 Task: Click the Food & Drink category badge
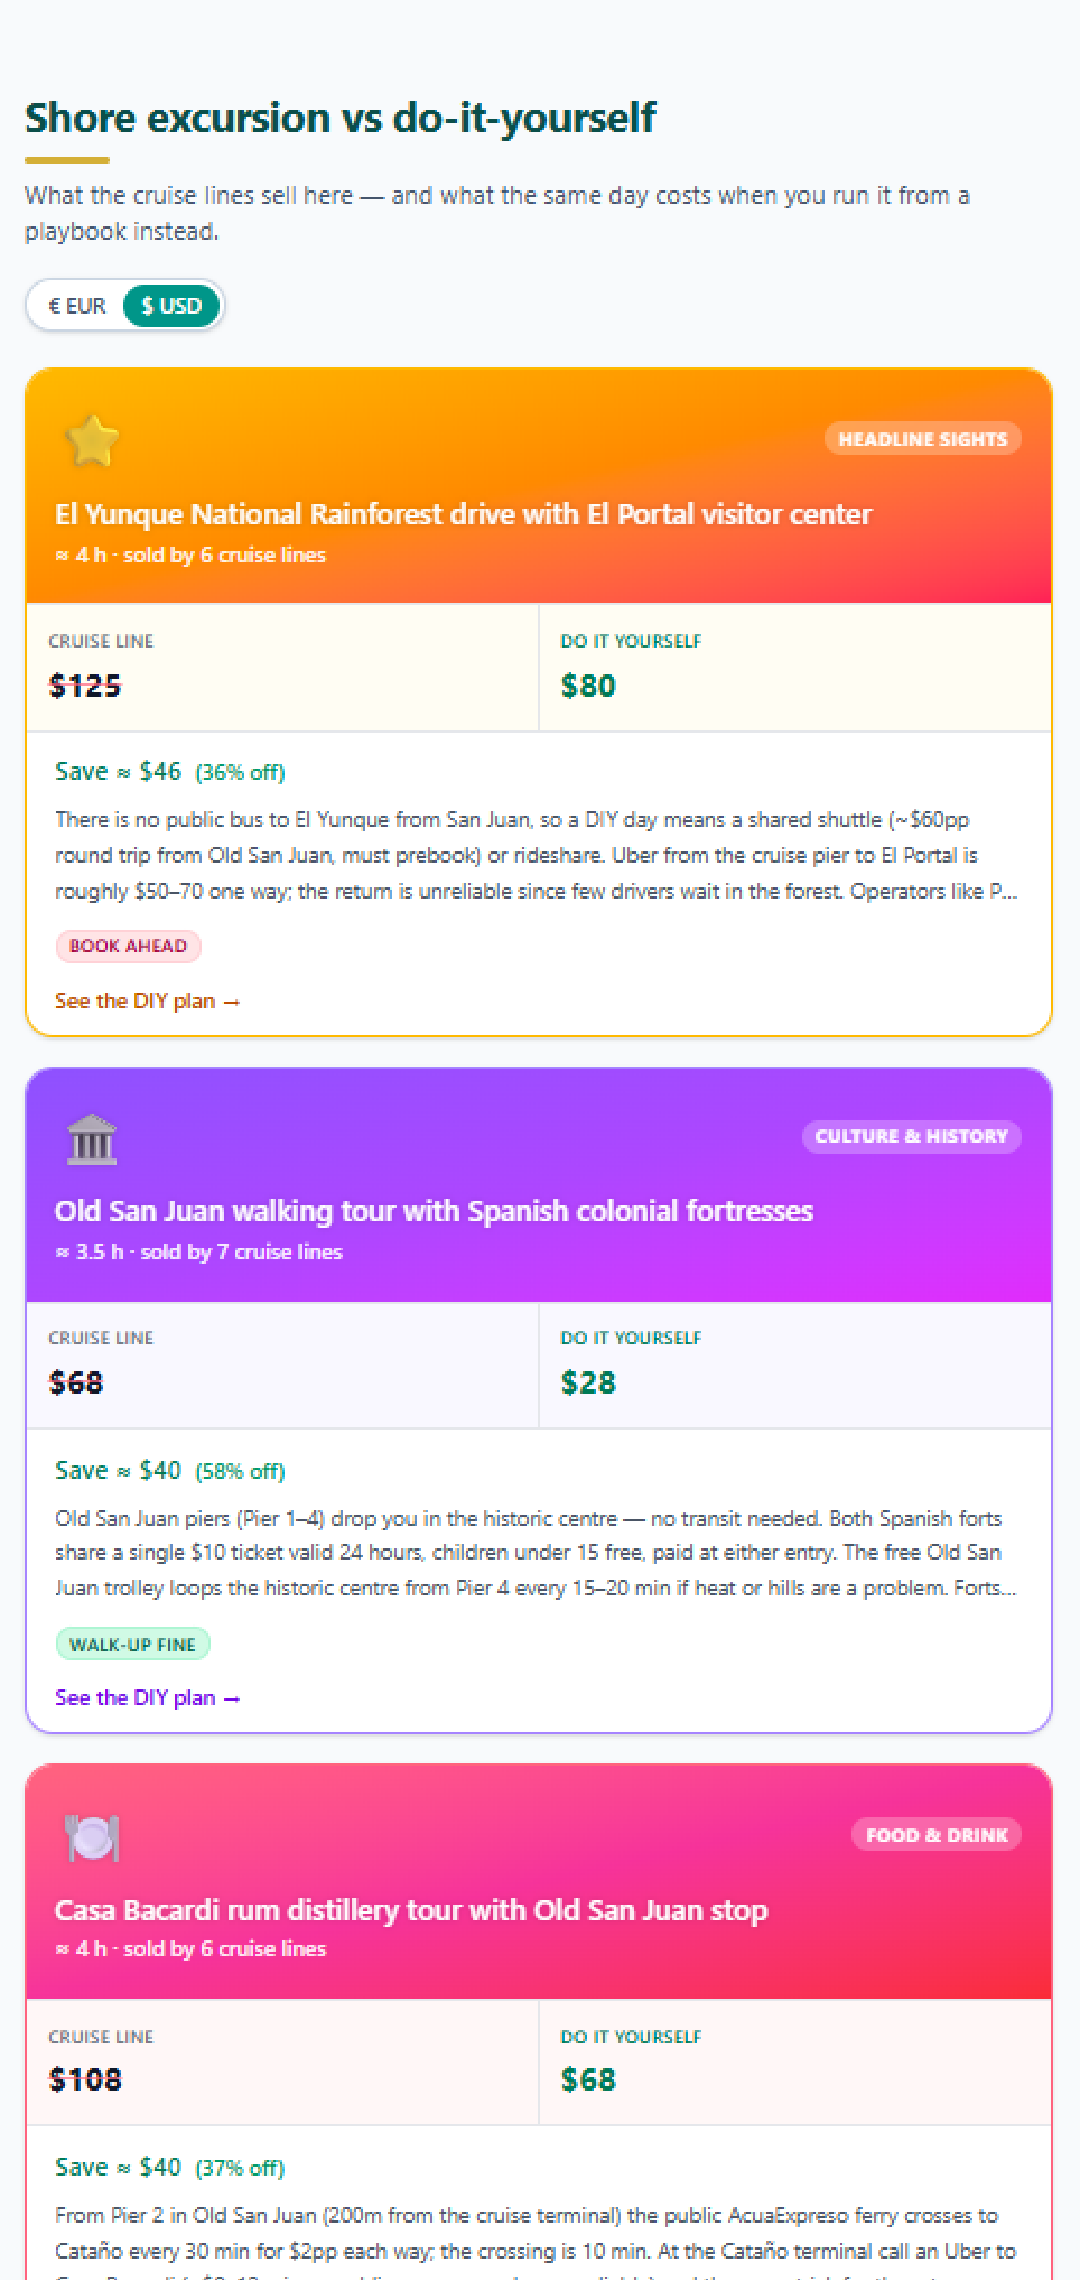(x=936, y=1835)
